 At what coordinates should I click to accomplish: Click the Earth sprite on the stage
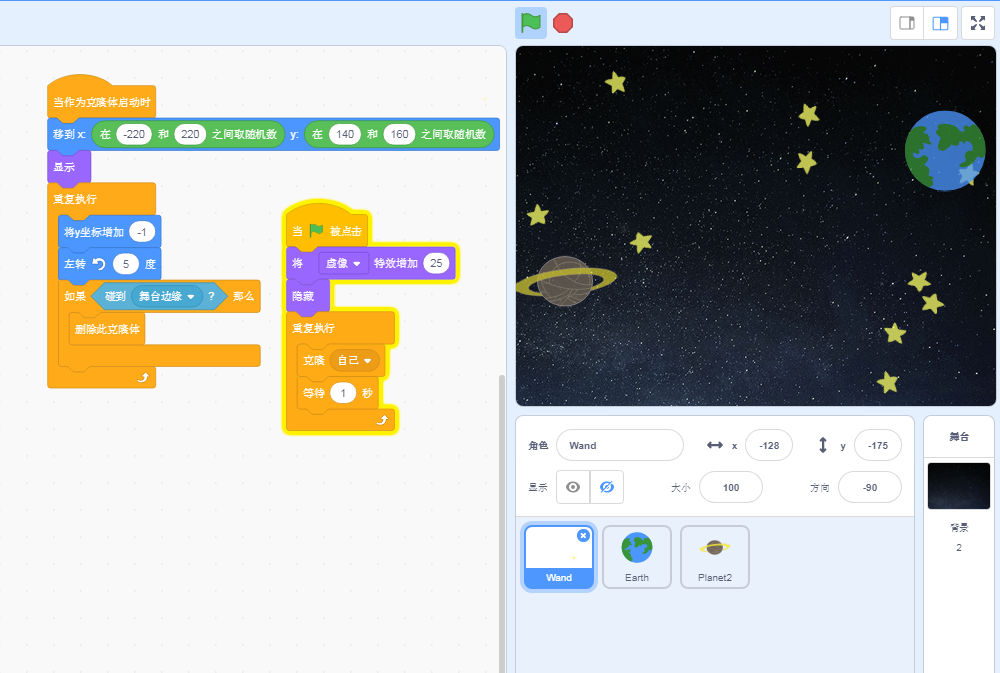(945, 151)
